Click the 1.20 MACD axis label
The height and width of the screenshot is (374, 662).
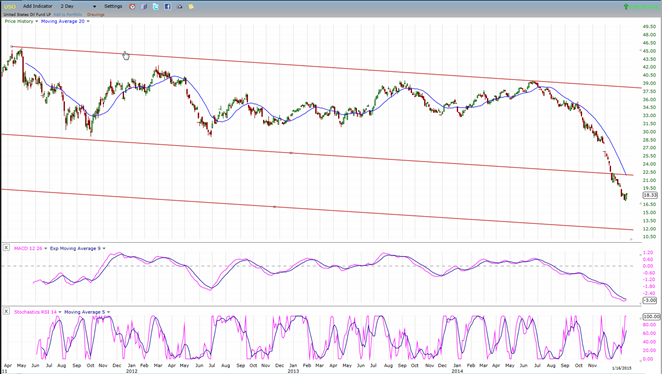tap(648, 252)
